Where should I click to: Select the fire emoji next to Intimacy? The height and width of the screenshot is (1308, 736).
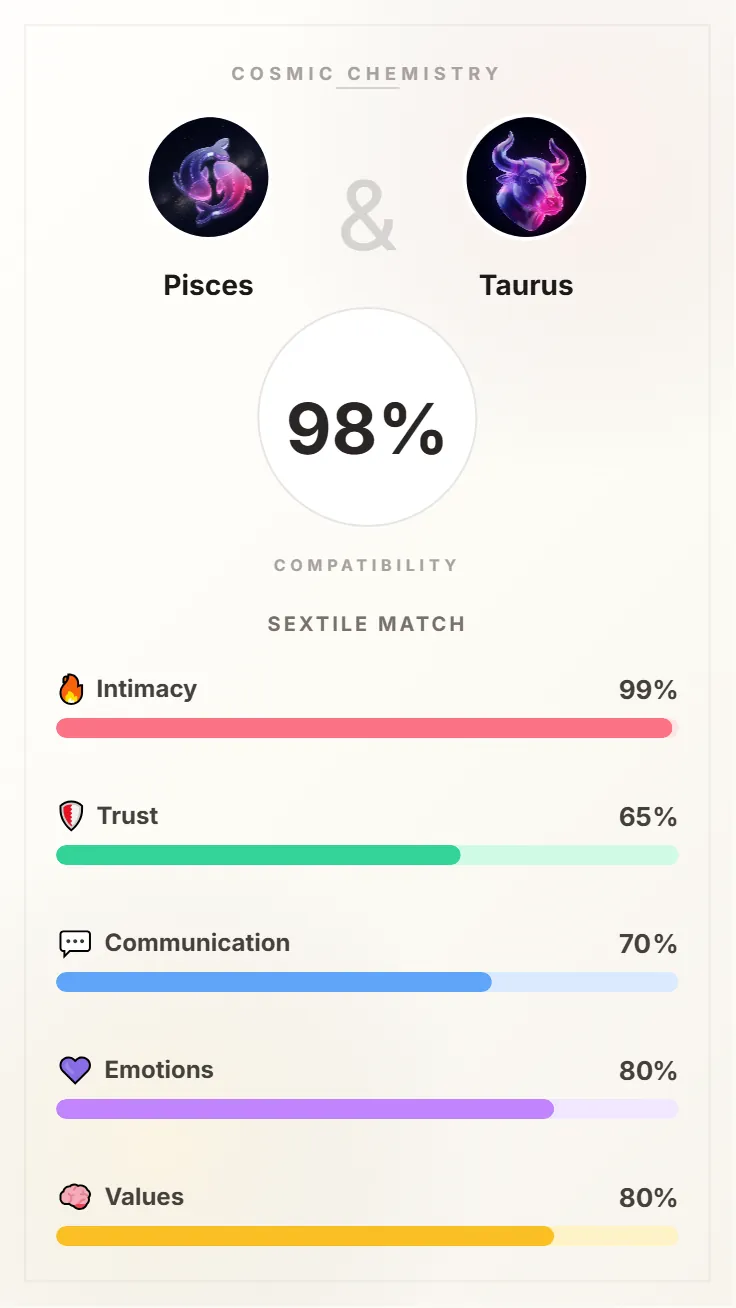click(71, 688)
